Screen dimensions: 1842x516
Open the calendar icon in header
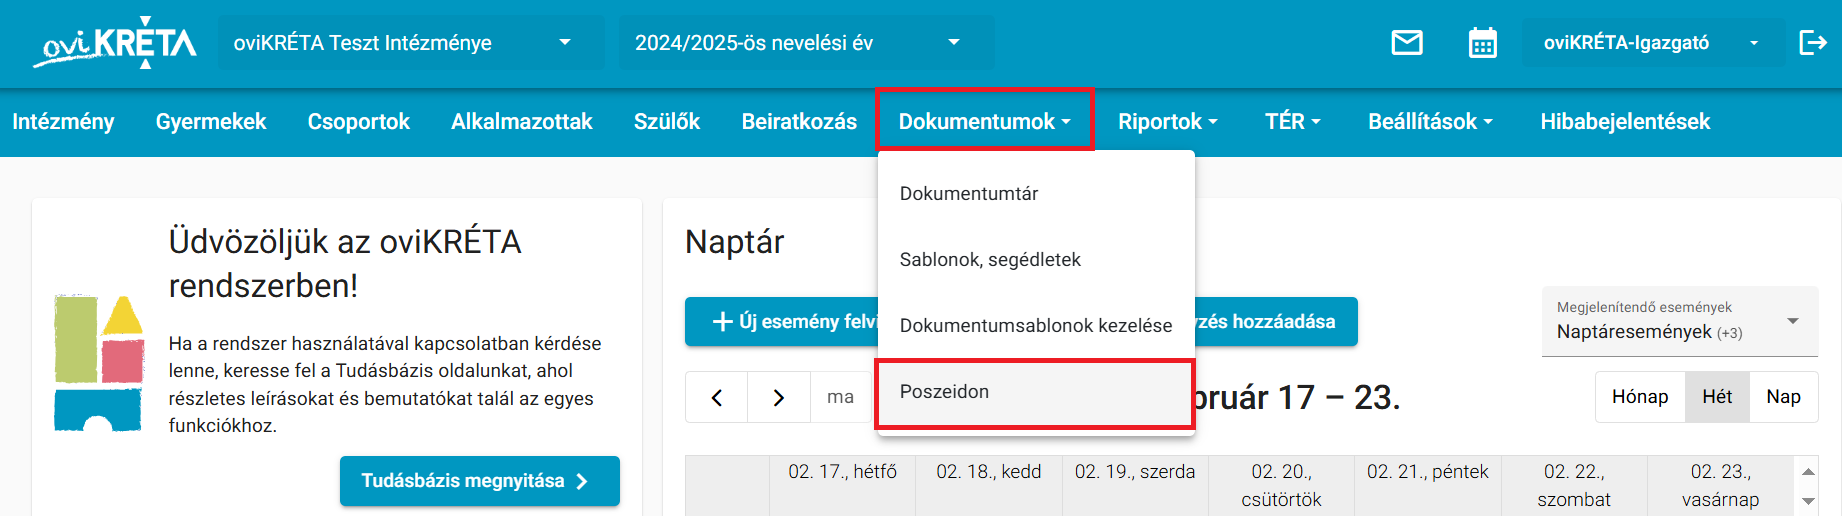tap(1483, 43)
